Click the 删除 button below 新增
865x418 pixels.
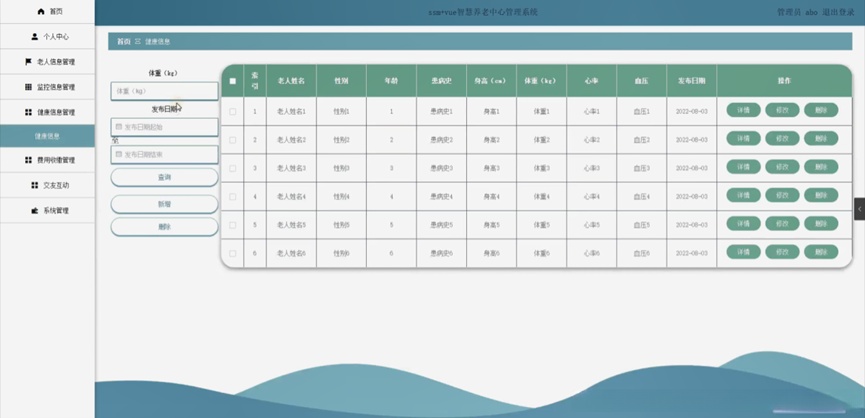164,227
